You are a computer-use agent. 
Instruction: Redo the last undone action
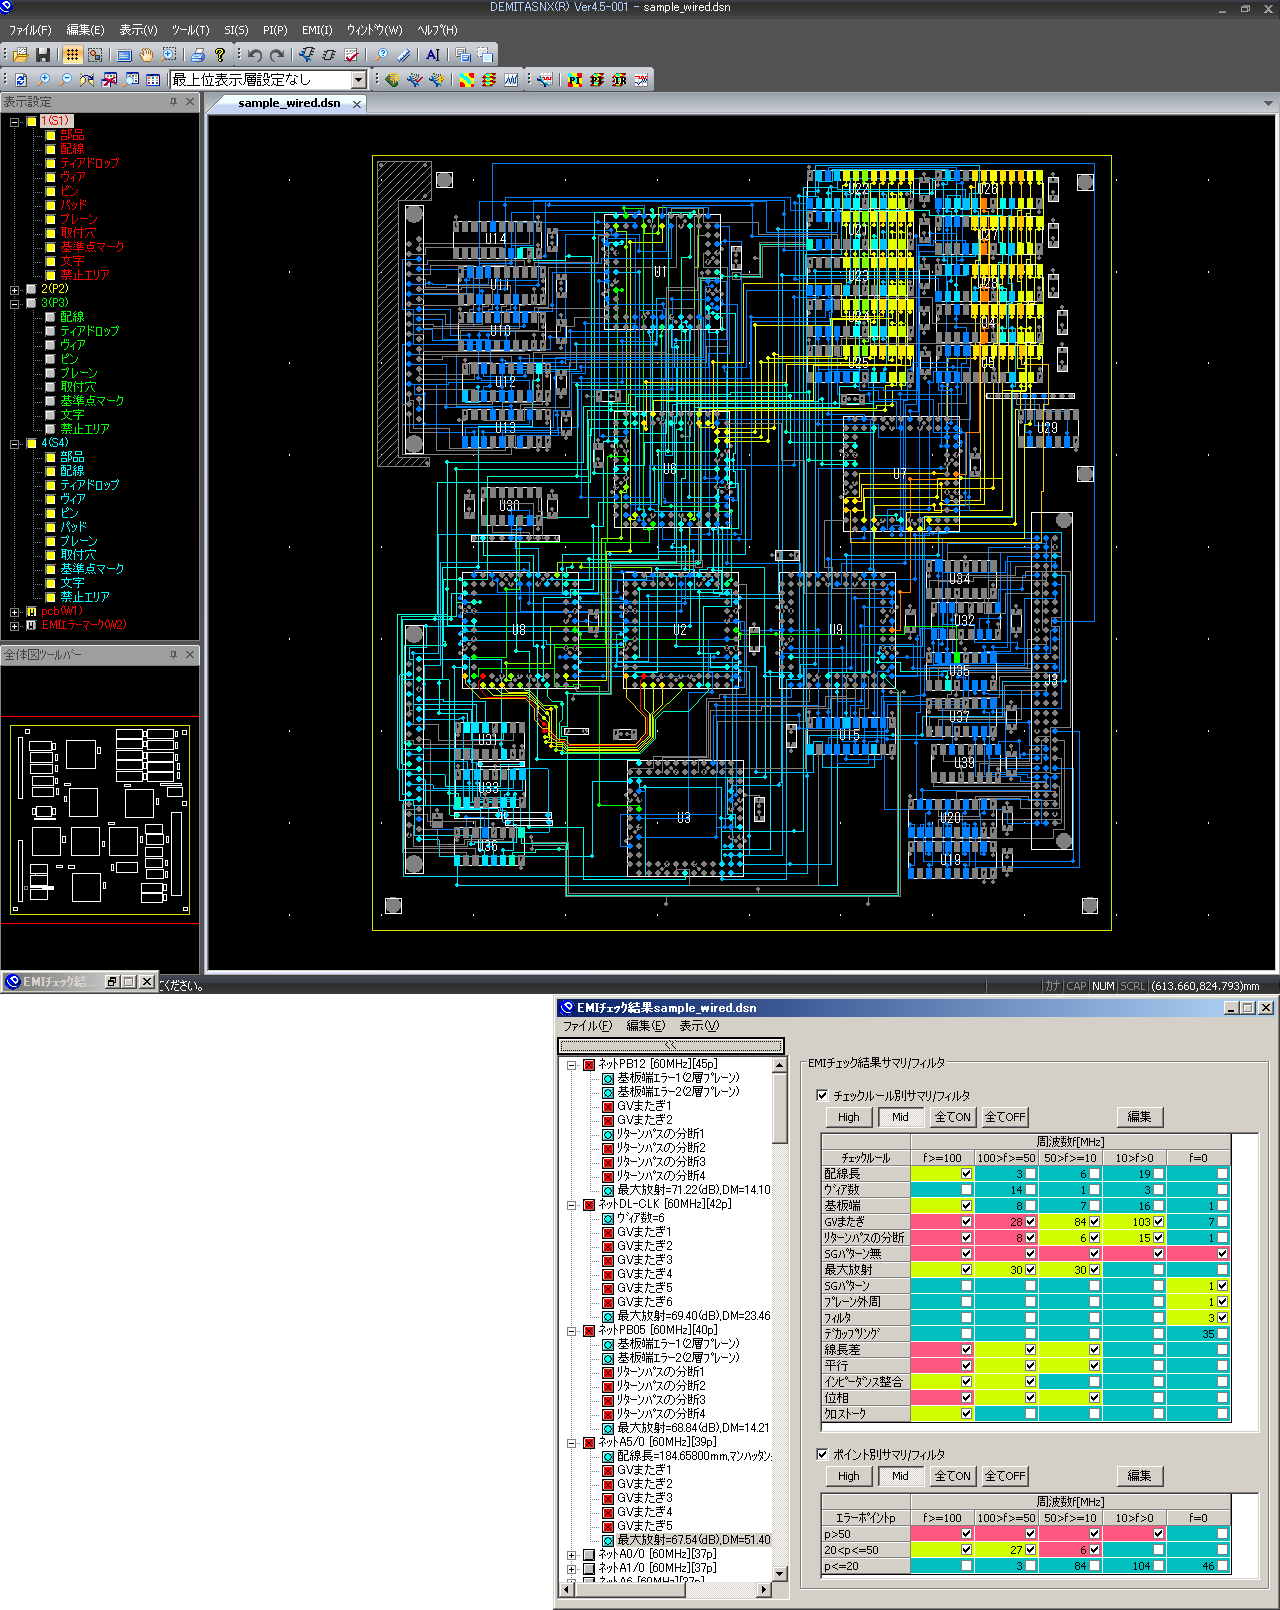click(x=277, y=55)
